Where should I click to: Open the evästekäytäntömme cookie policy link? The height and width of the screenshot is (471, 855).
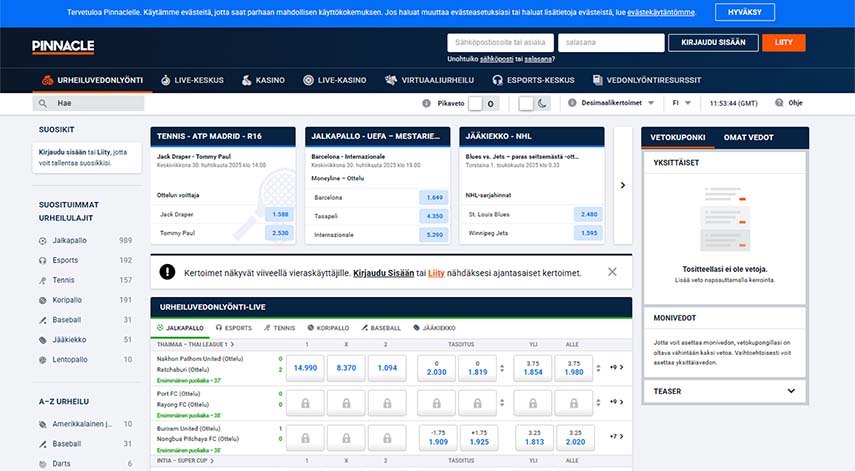[x=661, y=12]
